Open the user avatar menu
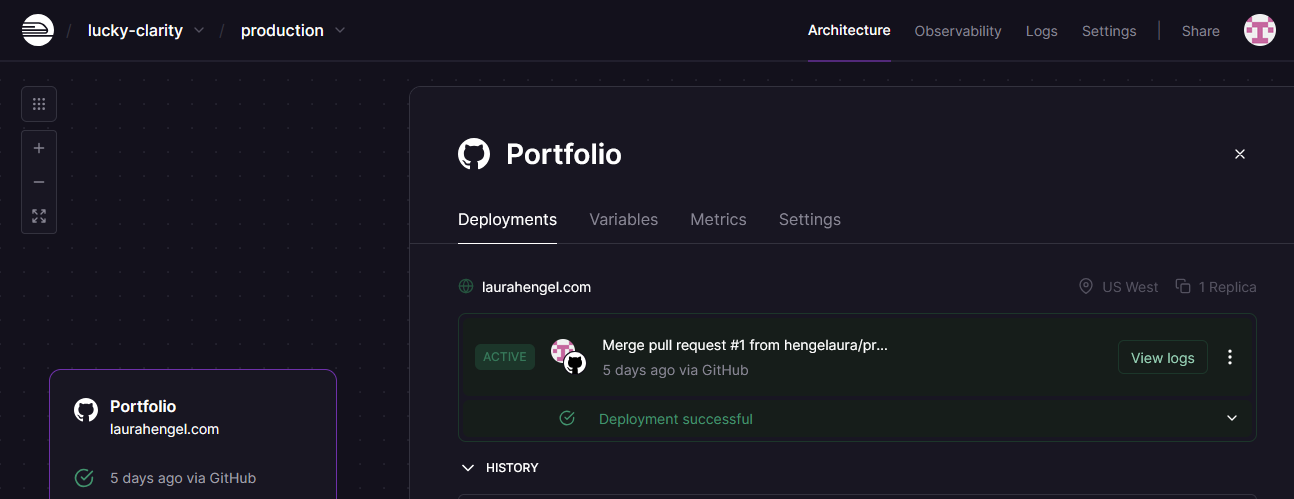Screen dimensions: 1294x499 (x=1259, y=30)
